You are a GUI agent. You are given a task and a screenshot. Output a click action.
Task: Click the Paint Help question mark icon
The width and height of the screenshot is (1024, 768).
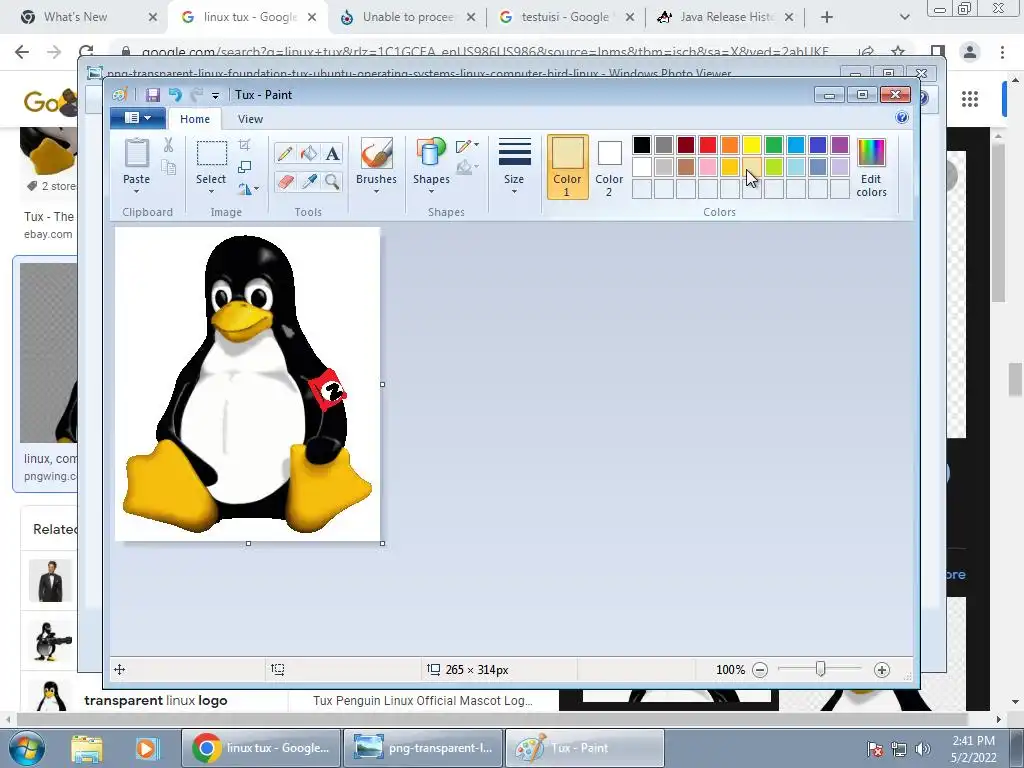(902, 118)
